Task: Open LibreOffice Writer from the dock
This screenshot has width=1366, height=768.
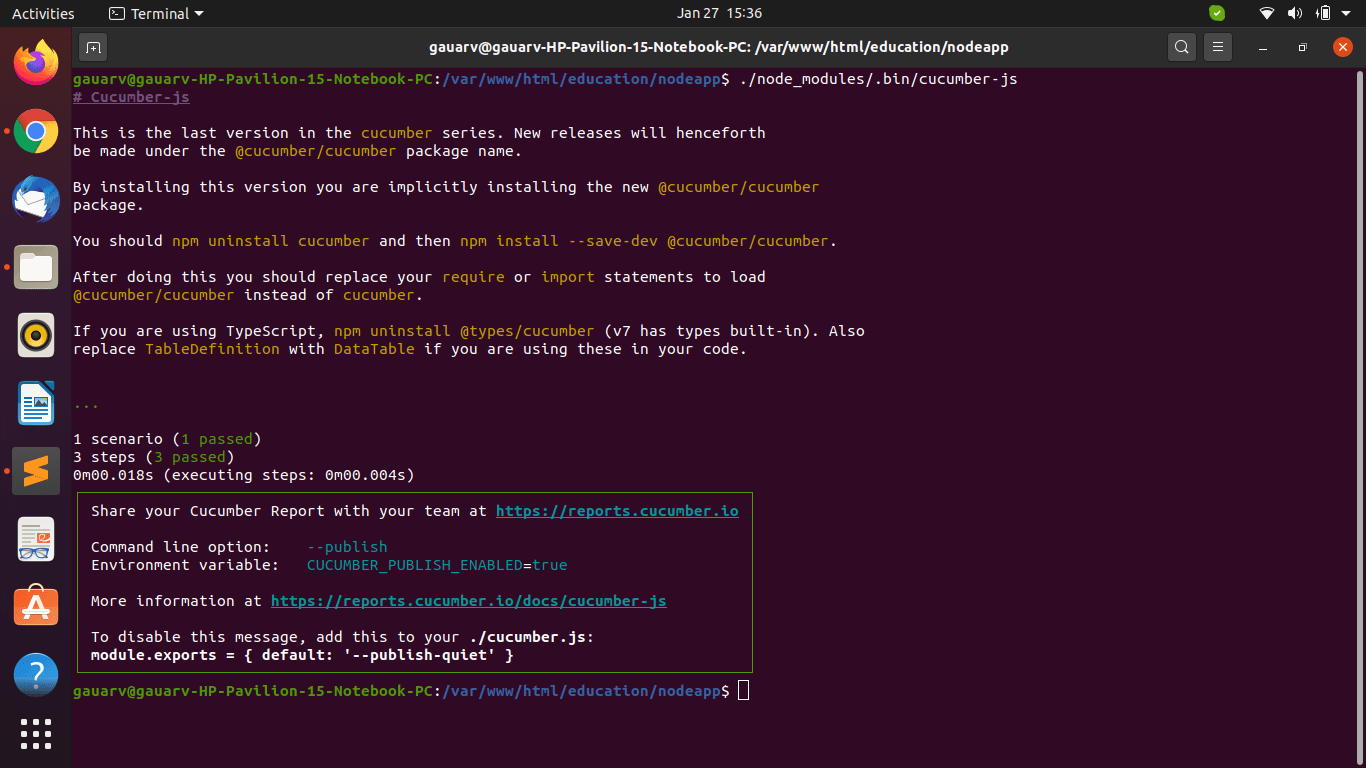Action: [36, 403]
